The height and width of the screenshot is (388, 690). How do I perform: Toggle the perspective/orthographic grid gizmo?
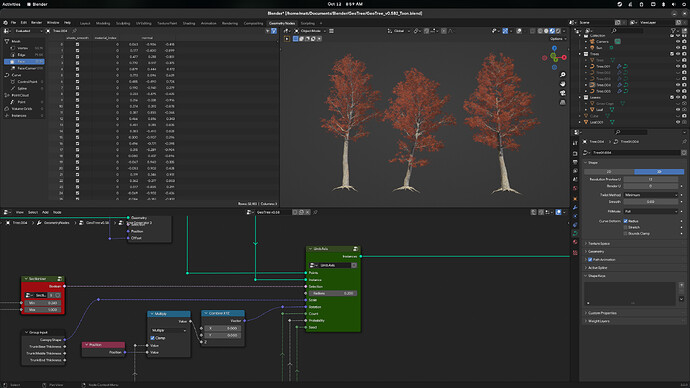point(562,102)
